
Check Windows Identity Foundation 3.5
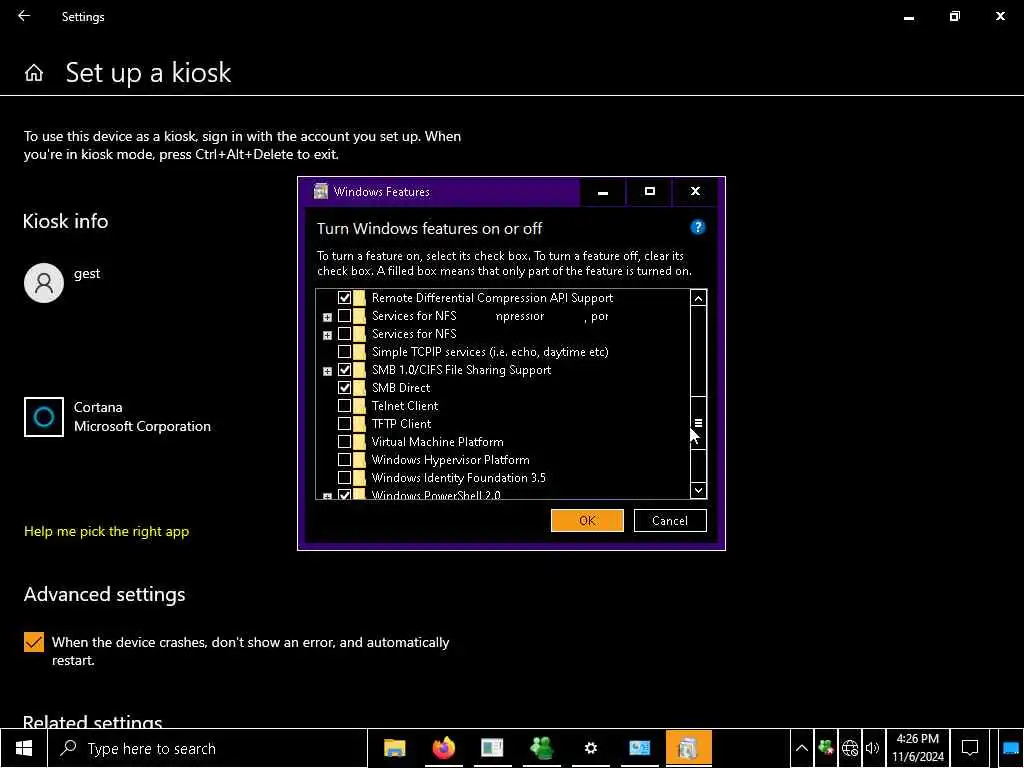coord(344,477)
